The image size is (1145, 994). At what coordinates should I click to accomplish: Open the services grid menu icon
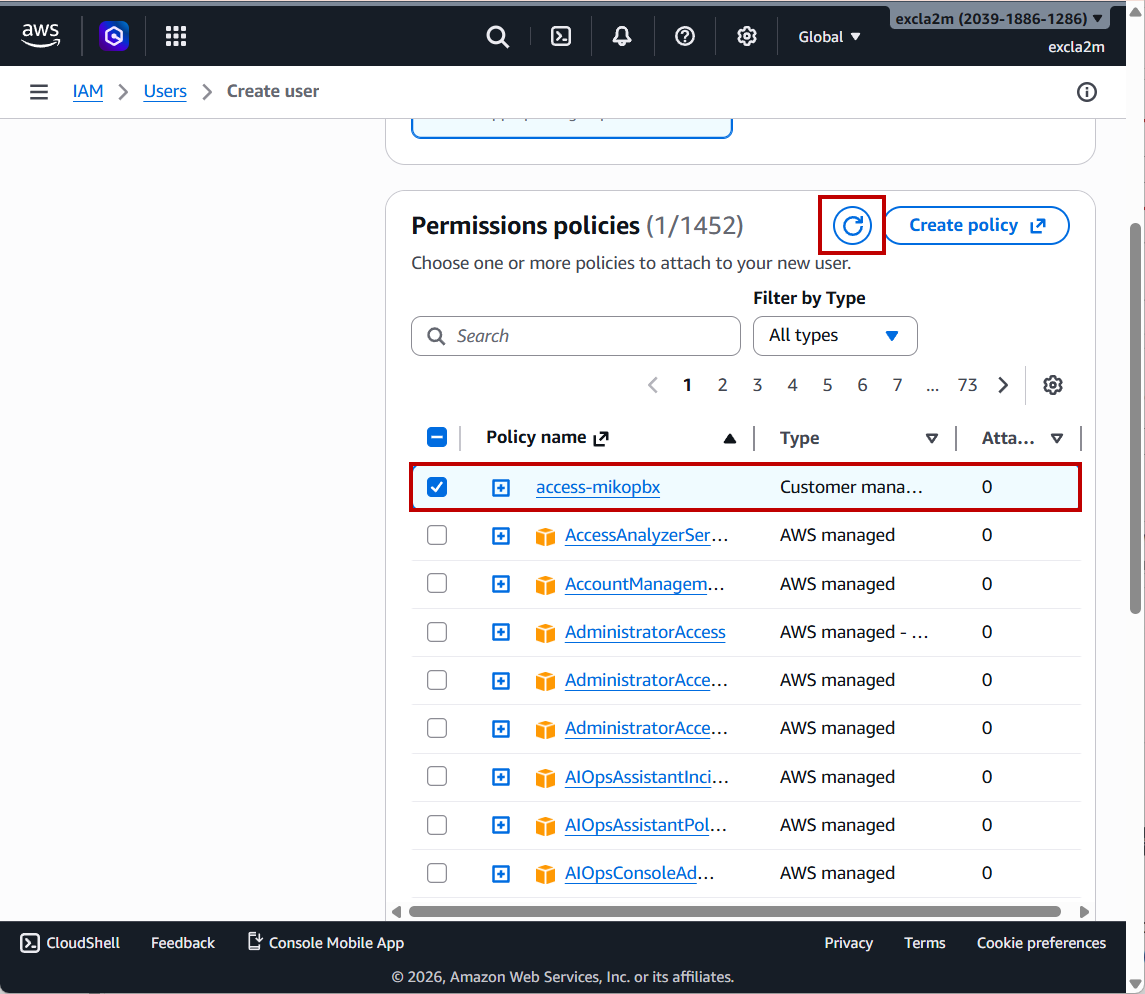(176, 37)
